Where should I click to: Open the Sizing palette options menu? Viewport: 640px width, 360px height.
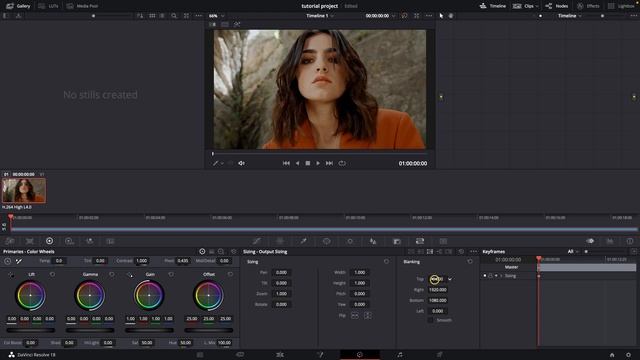point(473,252)
